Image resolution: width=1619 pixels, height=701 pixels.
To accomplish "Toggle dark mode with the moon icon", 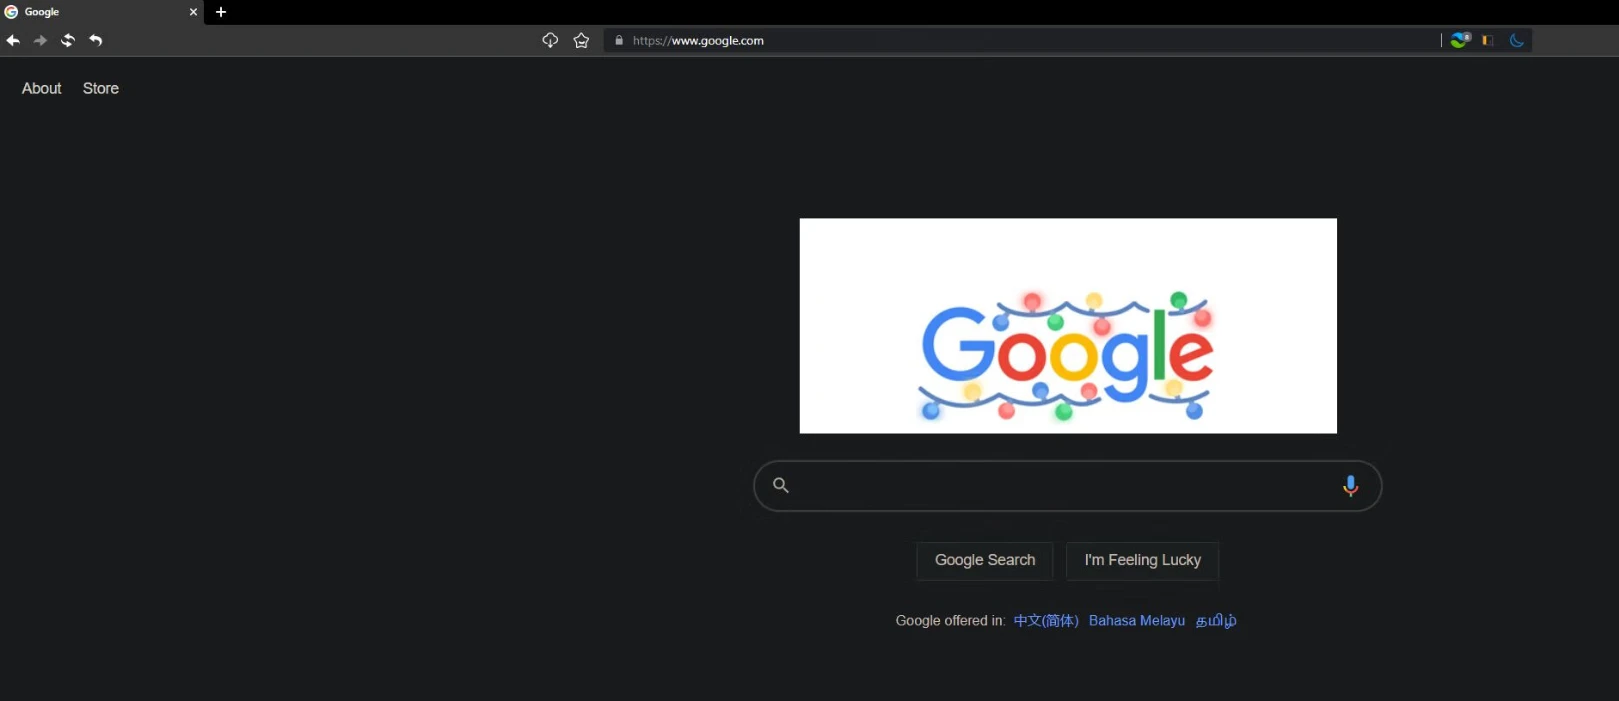I will [1517, 40].
